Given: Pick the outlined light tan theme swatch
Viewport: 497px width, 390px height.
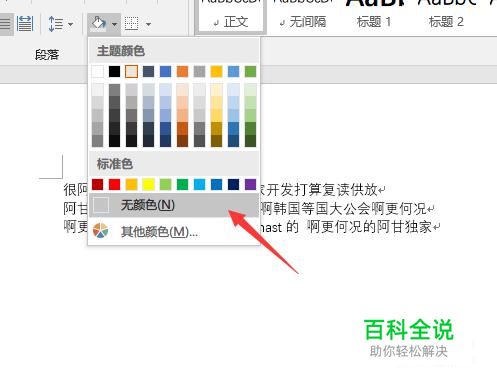Looking at the screenshot, I should click(x=131, y=71).
